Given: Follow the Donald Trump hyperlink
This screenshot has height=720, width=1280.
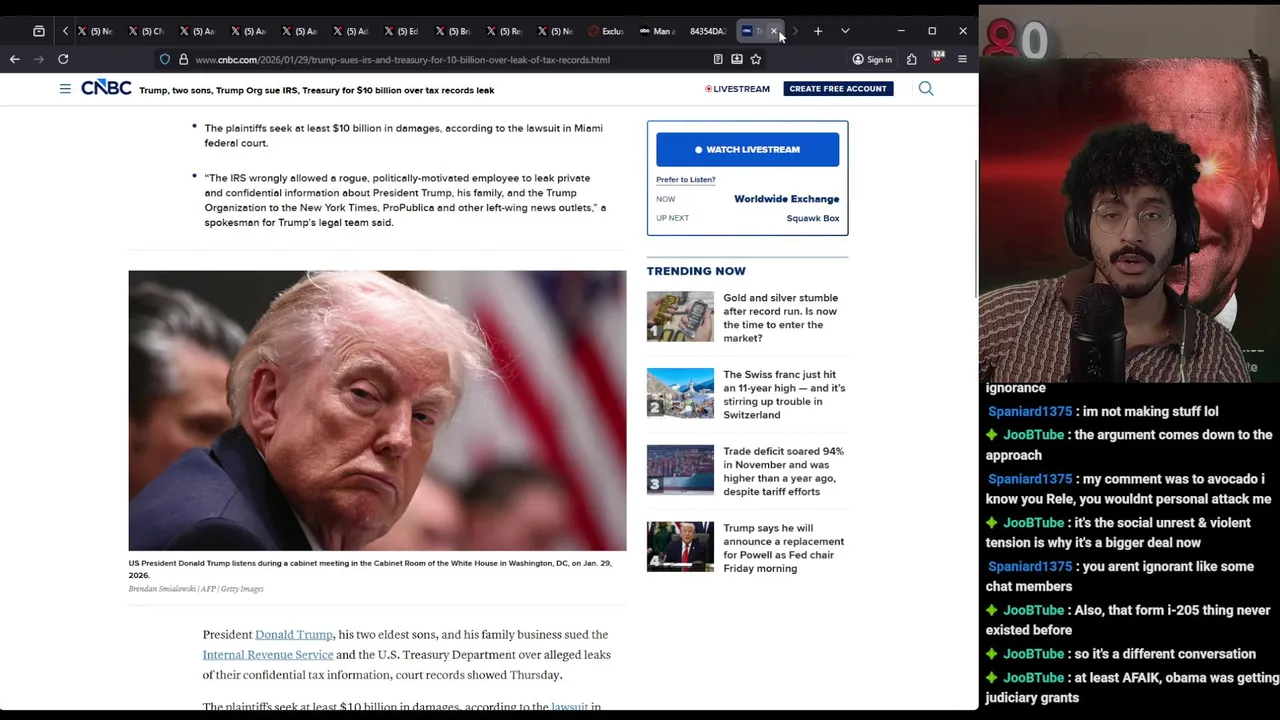Looking at the screenshot, I should pos(294,634).
